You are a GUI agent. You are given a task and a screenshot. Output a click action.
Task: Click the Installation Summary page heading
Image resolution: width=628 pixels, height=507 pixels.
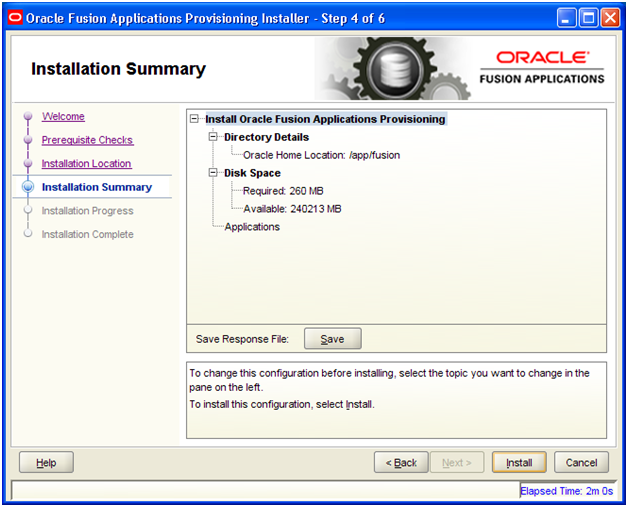tap(119, 69)
